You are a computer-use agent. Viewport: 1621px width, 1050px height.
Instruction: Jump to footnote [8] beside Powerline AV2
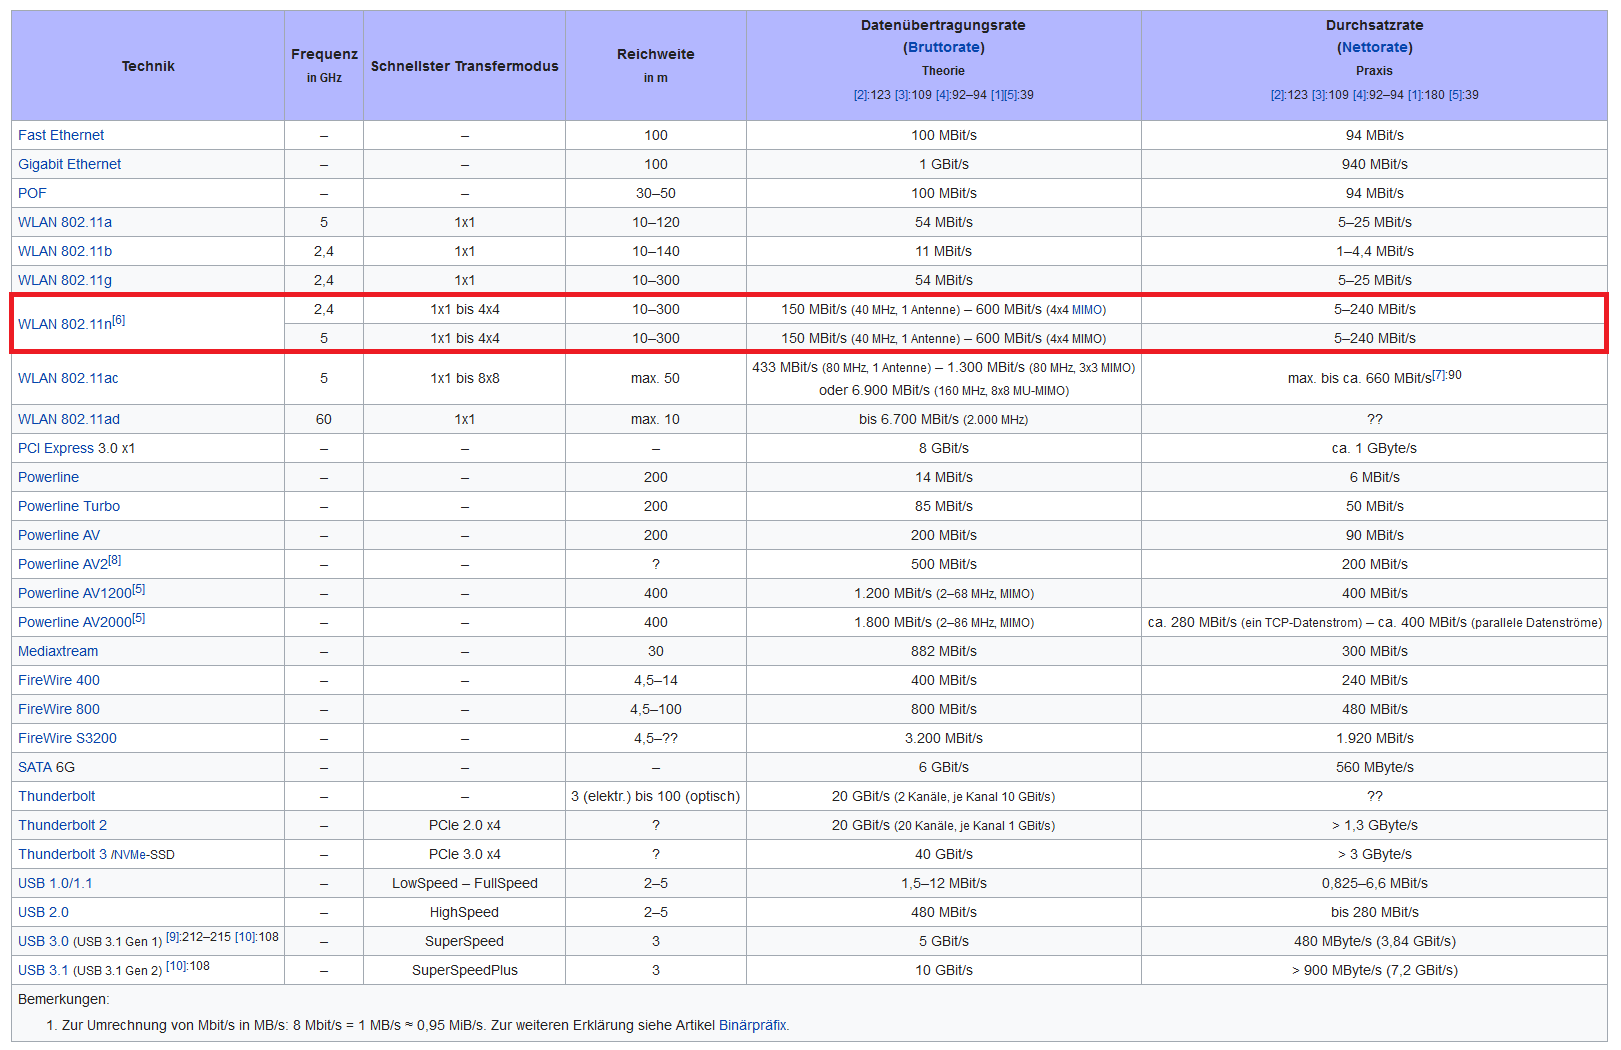click(114, 560)
